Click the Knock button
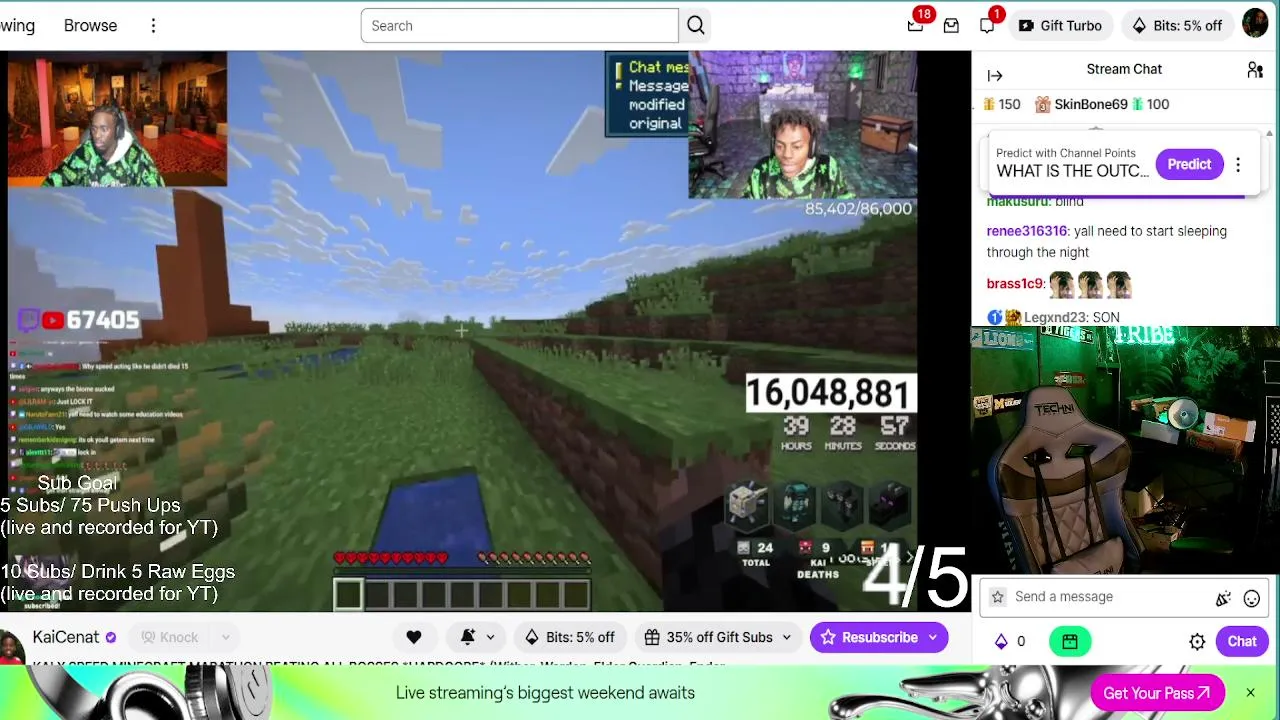The height and width of the screenshot is (720, 1280). point(170,637)
